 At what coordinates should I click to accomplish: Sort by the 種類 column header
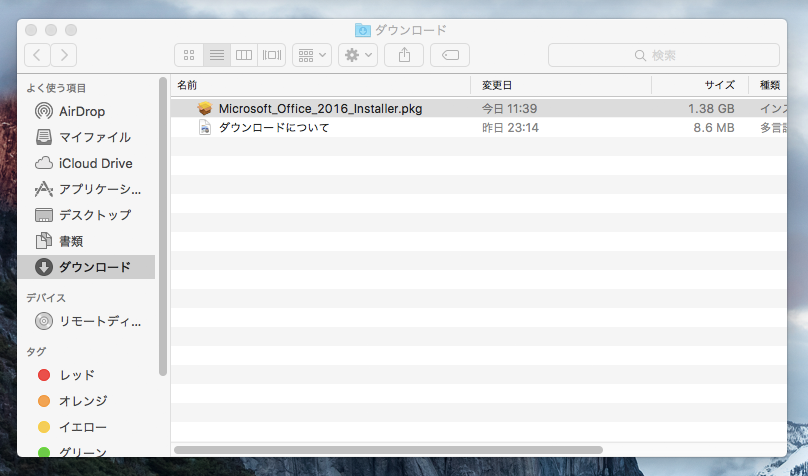[x=770, y=86]
